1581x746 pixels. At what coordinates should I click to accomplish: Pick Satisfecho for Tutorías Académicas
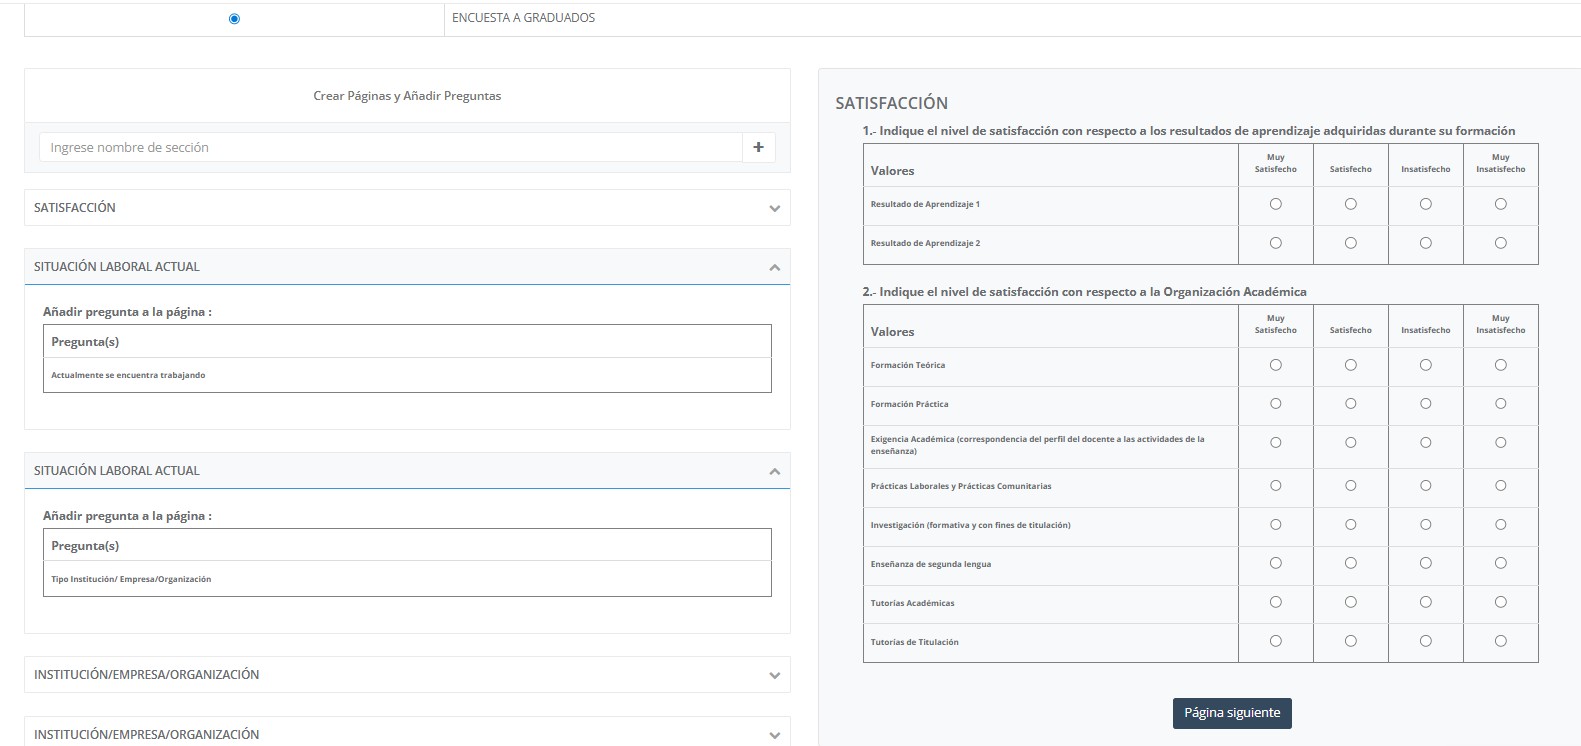click(x=1350, y=603)
